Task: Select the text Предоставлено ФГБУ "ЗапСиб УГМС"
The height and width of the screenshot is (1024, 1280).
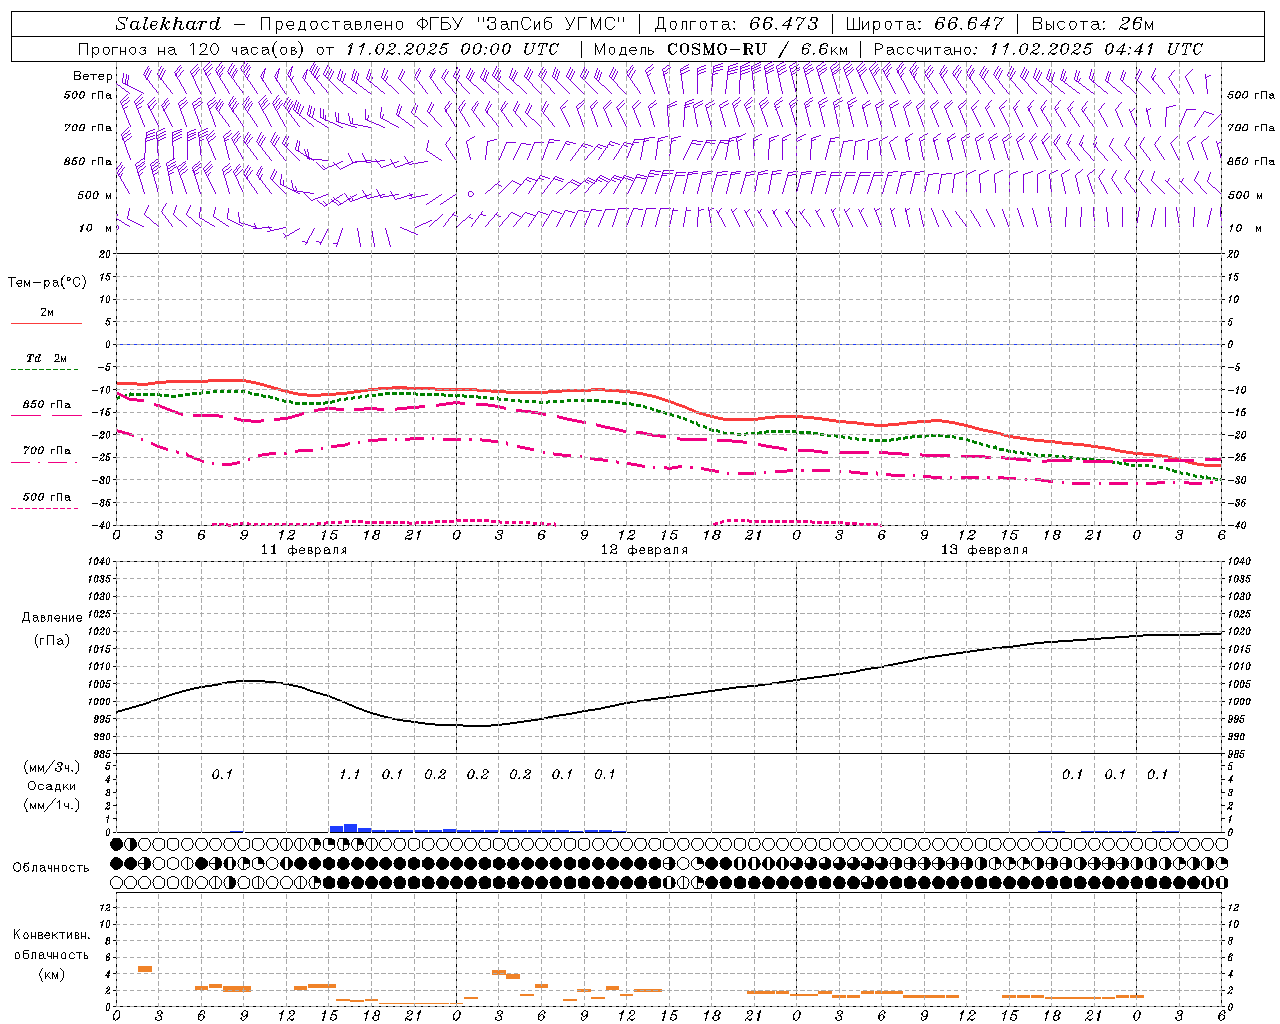Action: coord(442,24)
